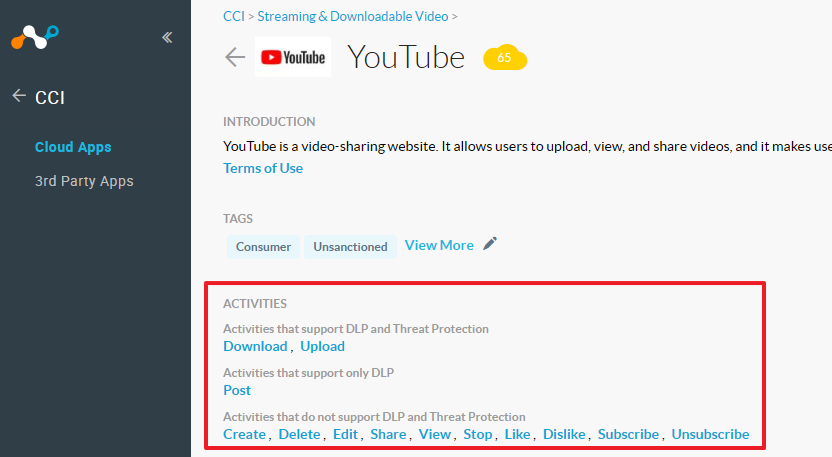This screenshot has height=457, width=832.
Task: Go back using the CCI sidebar arrow
Action: tap(19, 96)
